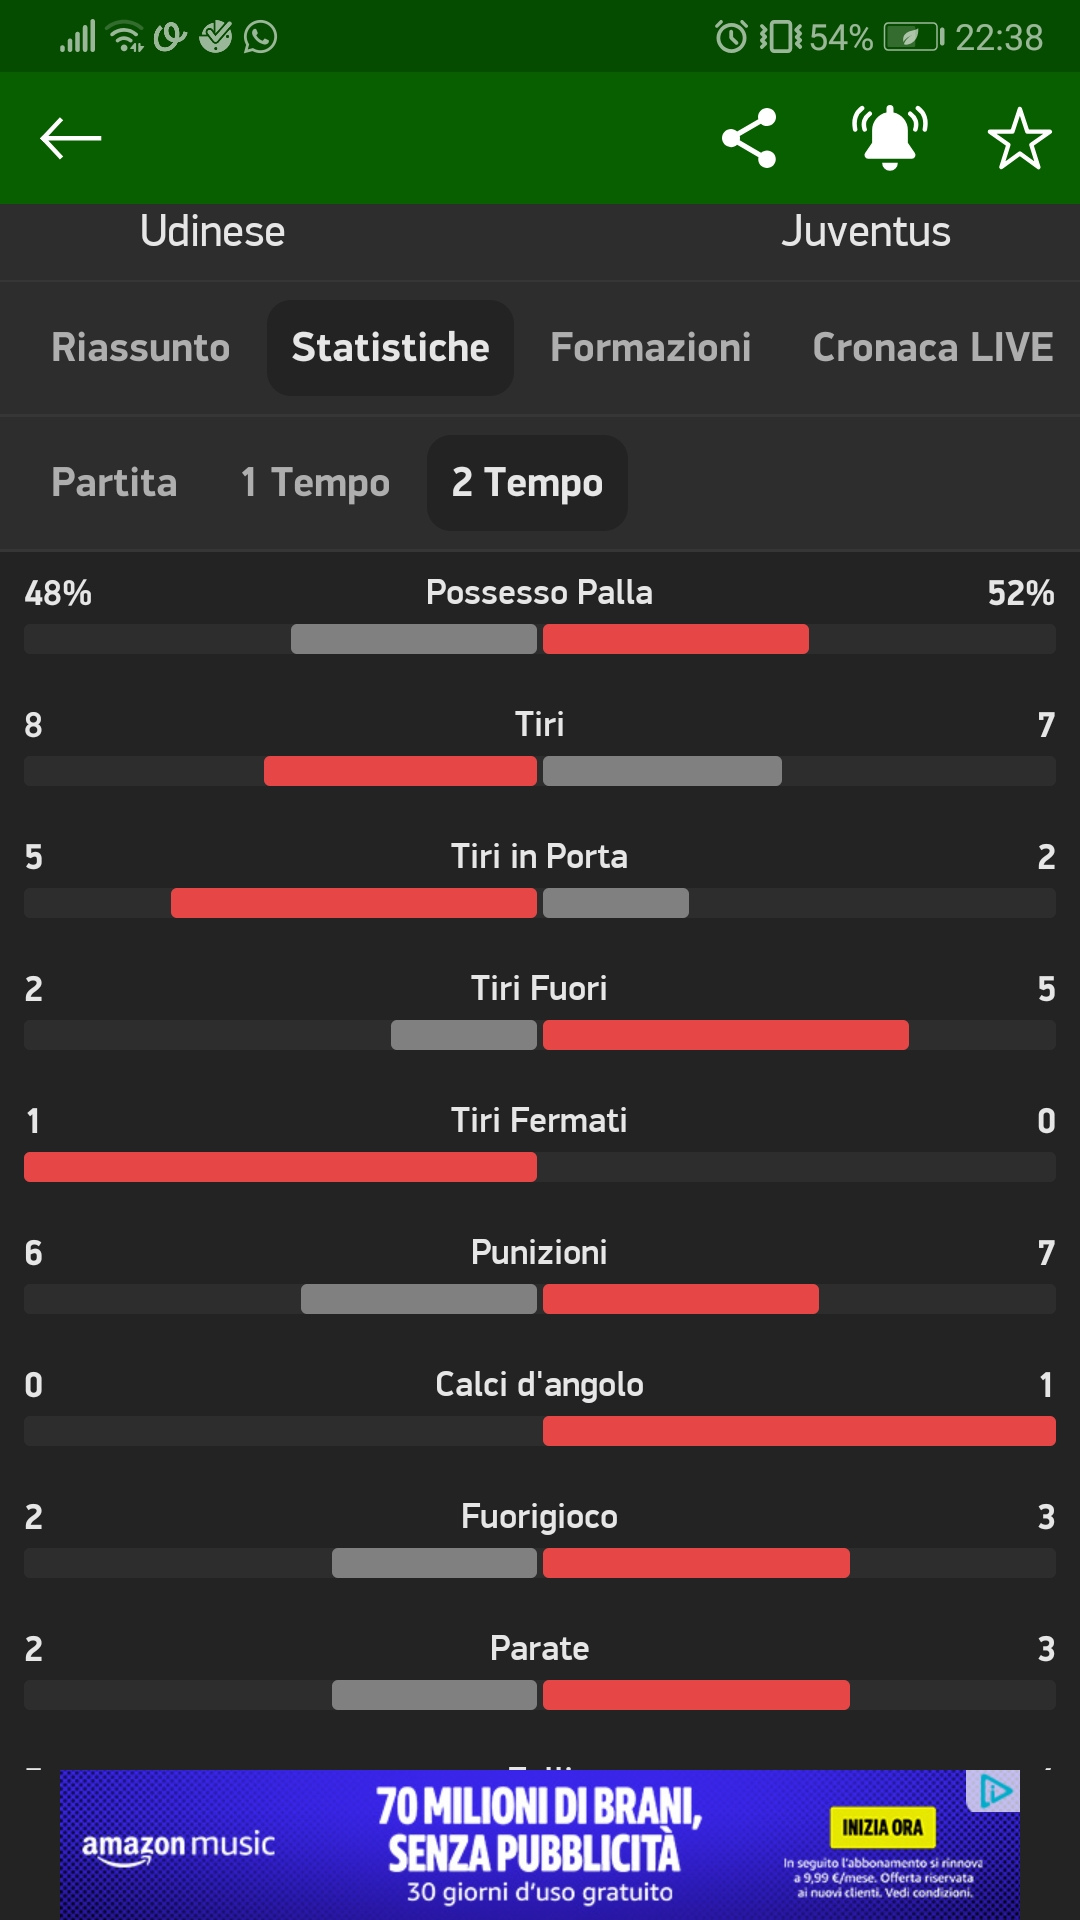The image size is (1080, 1920).
Task: Tap the Wi-Fi signal icon
Action: (125, 37)
